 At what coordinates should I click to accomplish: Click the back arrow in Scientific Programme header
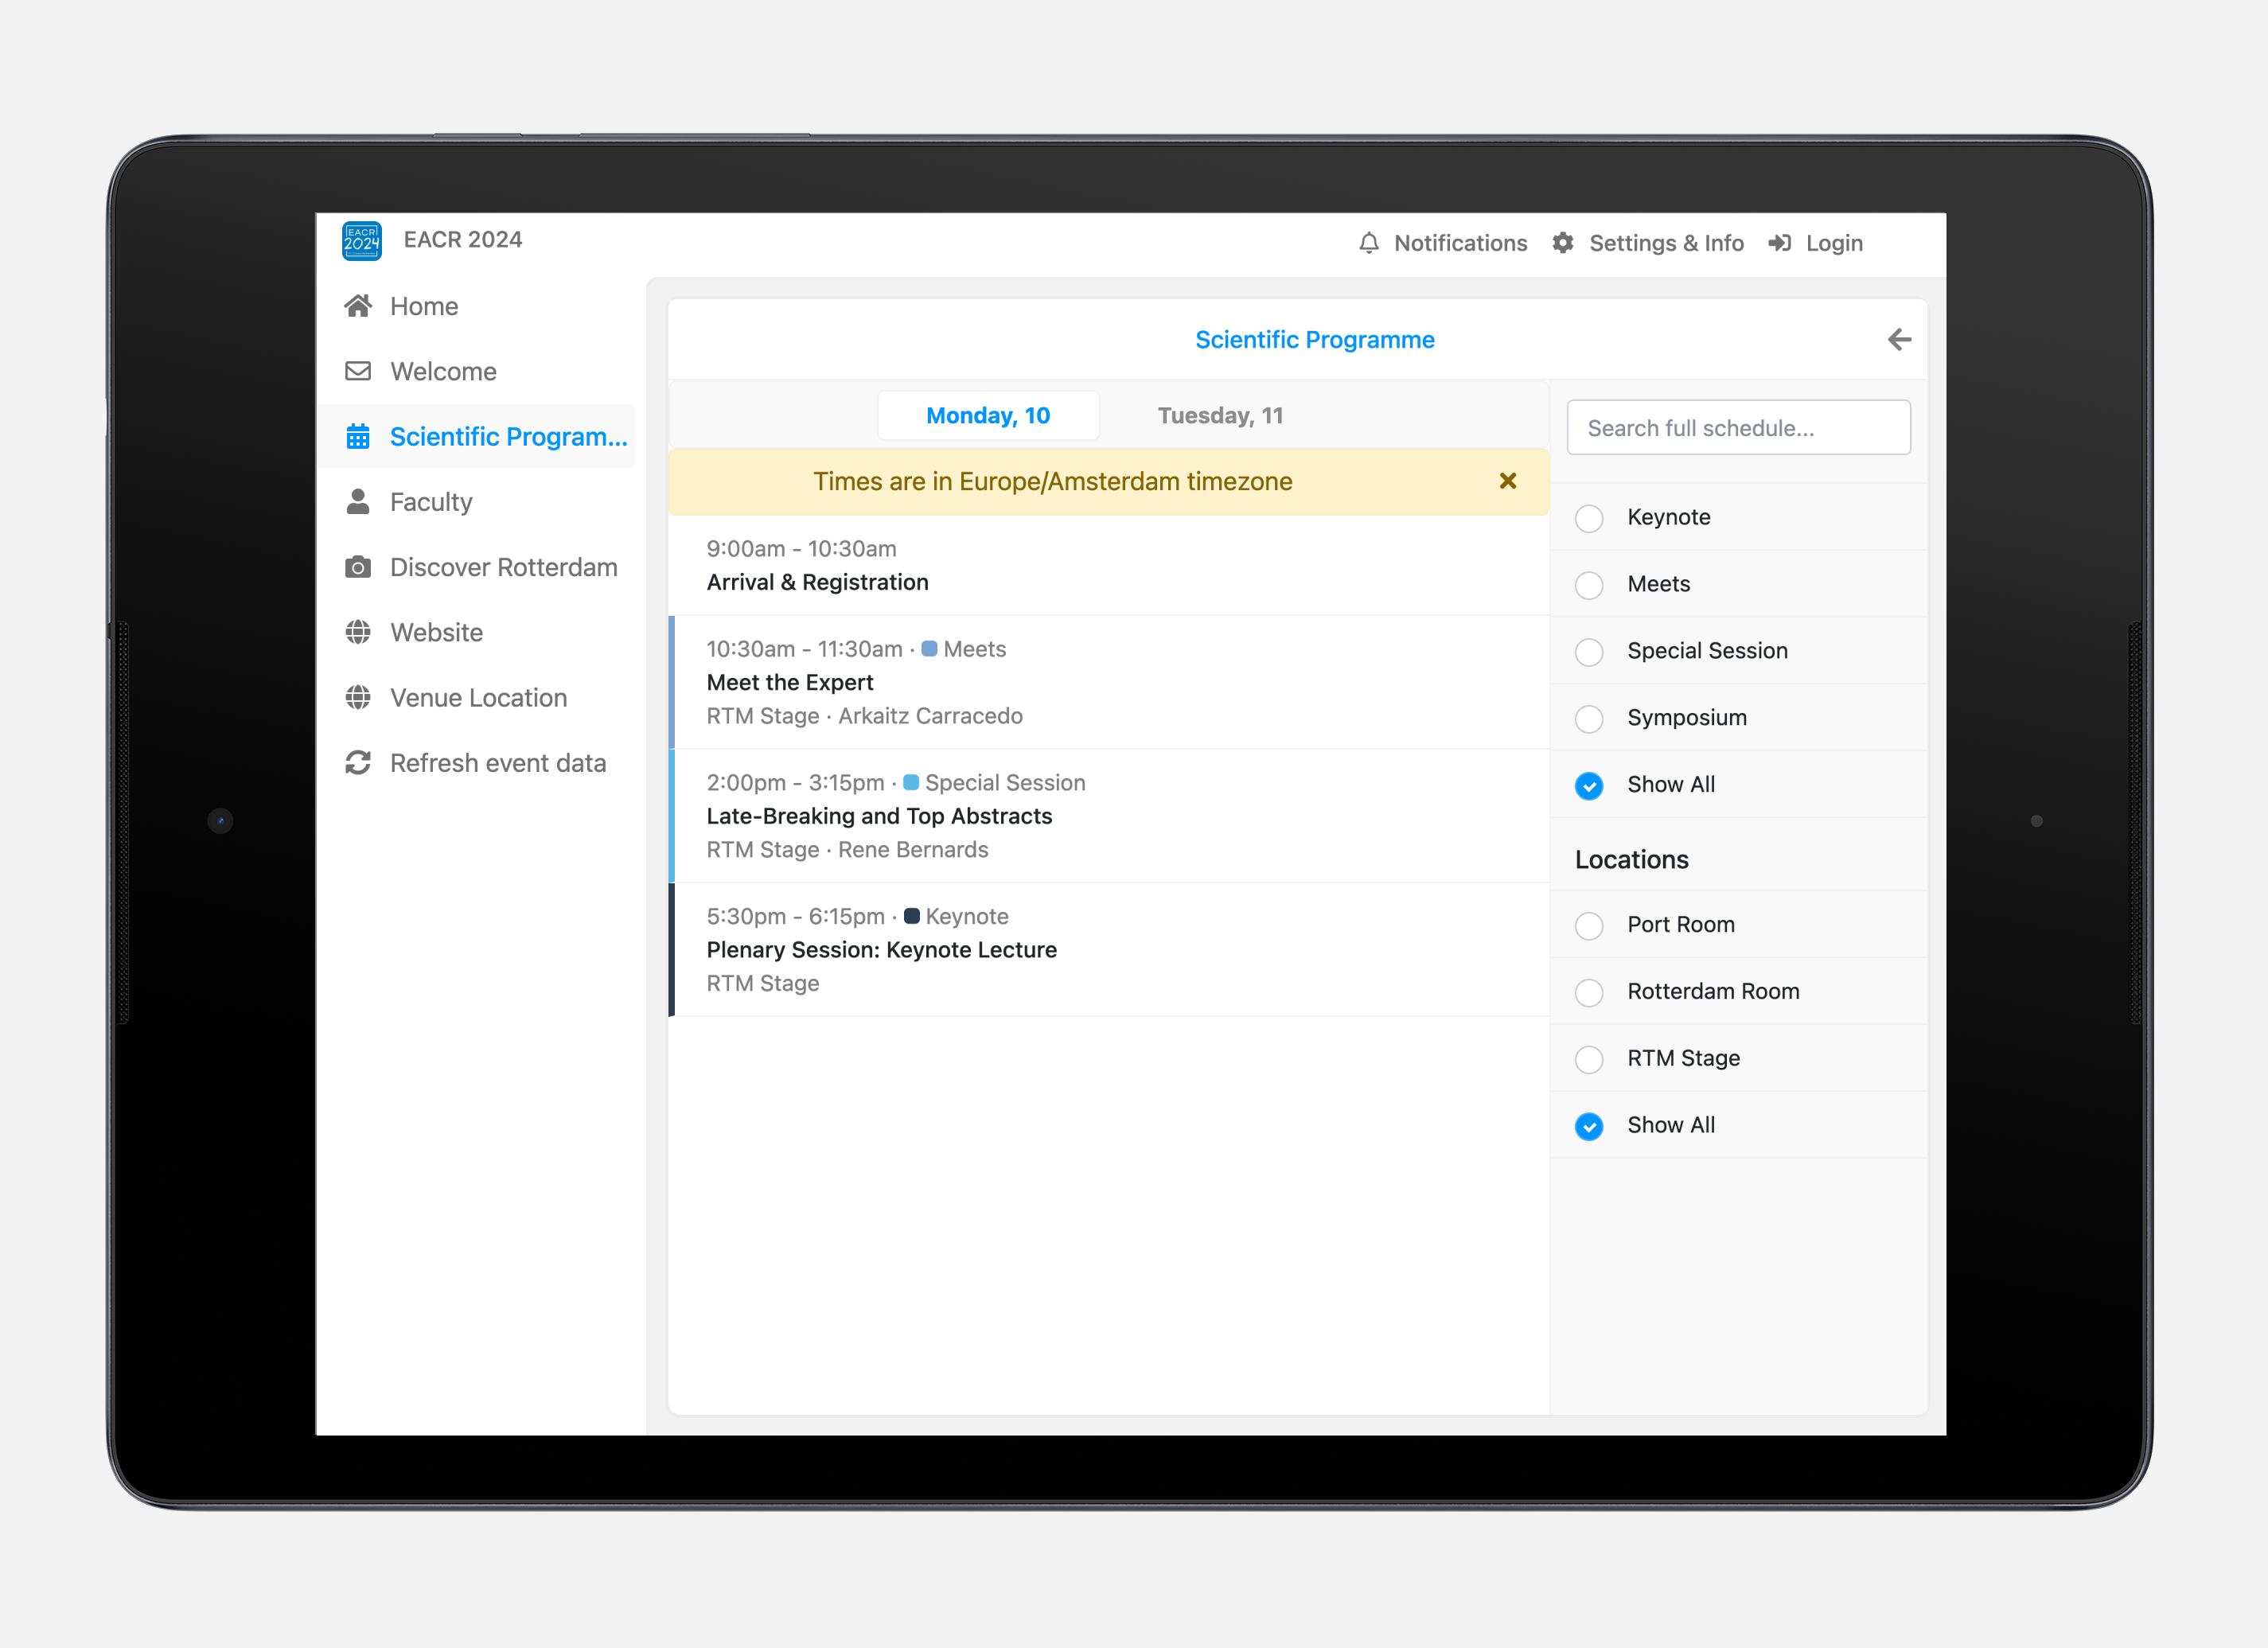tap(1899, 340)
